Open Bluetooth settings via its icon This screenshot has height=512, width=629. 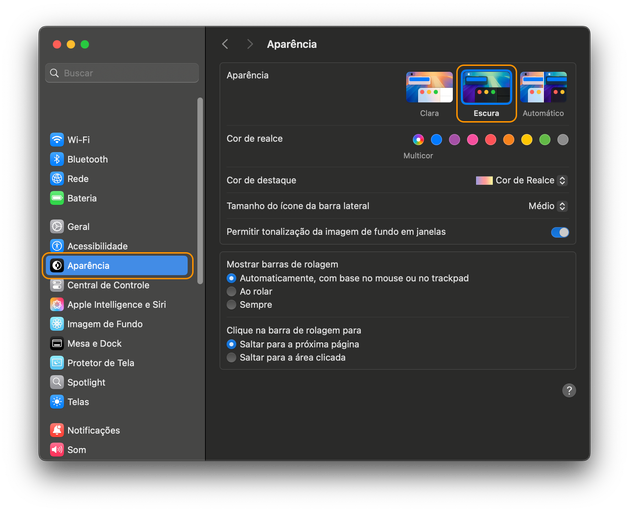coord(57,159)
